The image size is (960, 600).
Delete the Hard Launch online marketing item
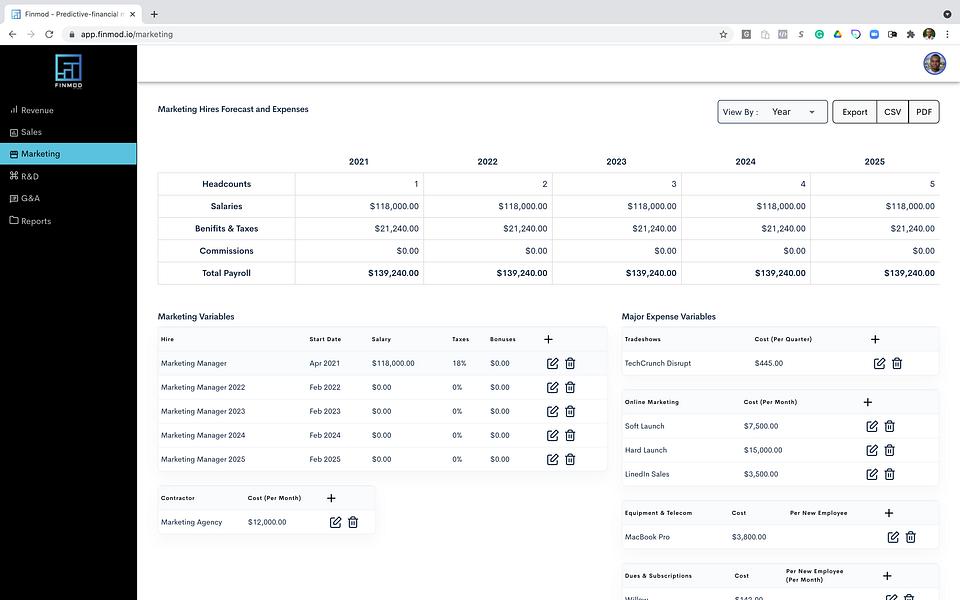tap(890, 450)
